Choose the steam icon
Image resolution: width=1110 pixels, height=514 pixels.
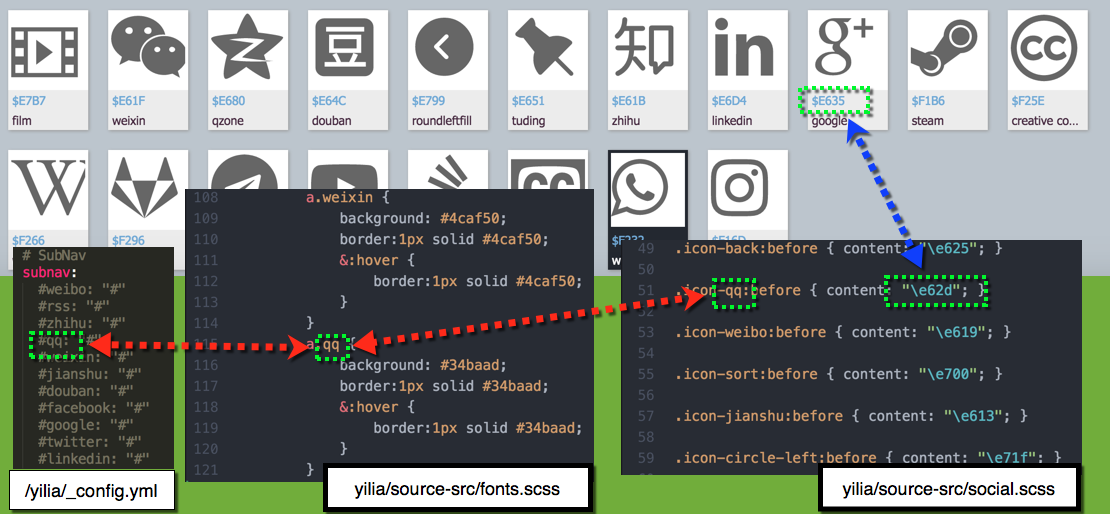click(x=947, y=49)
